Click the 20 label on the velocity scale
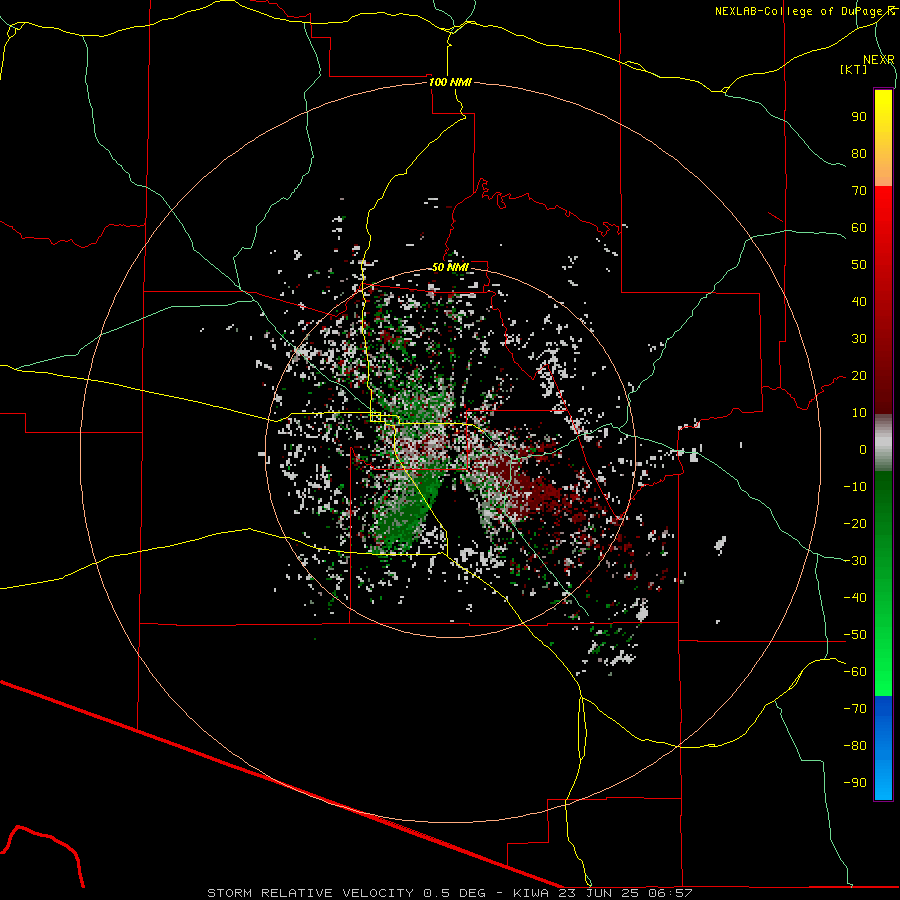The image size is (900, 900). pyautogui.click(x=859, y=376)
